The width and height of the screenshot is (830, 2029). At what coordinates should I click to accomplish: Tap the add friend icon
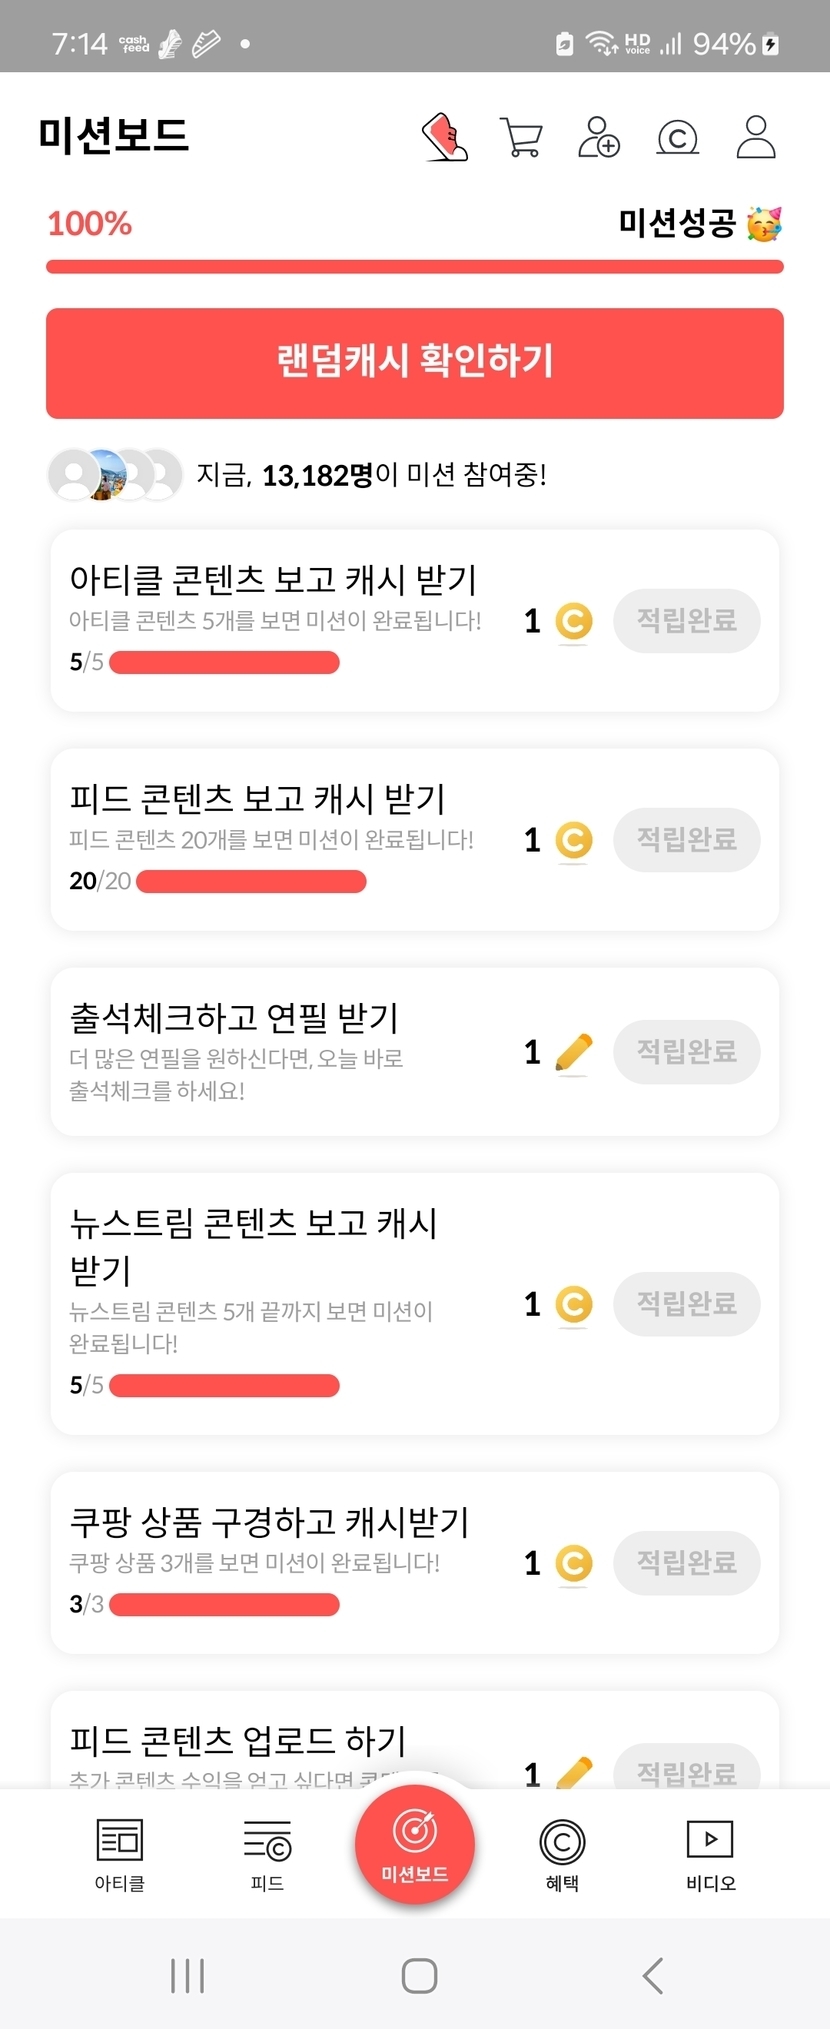pos(599,138)
